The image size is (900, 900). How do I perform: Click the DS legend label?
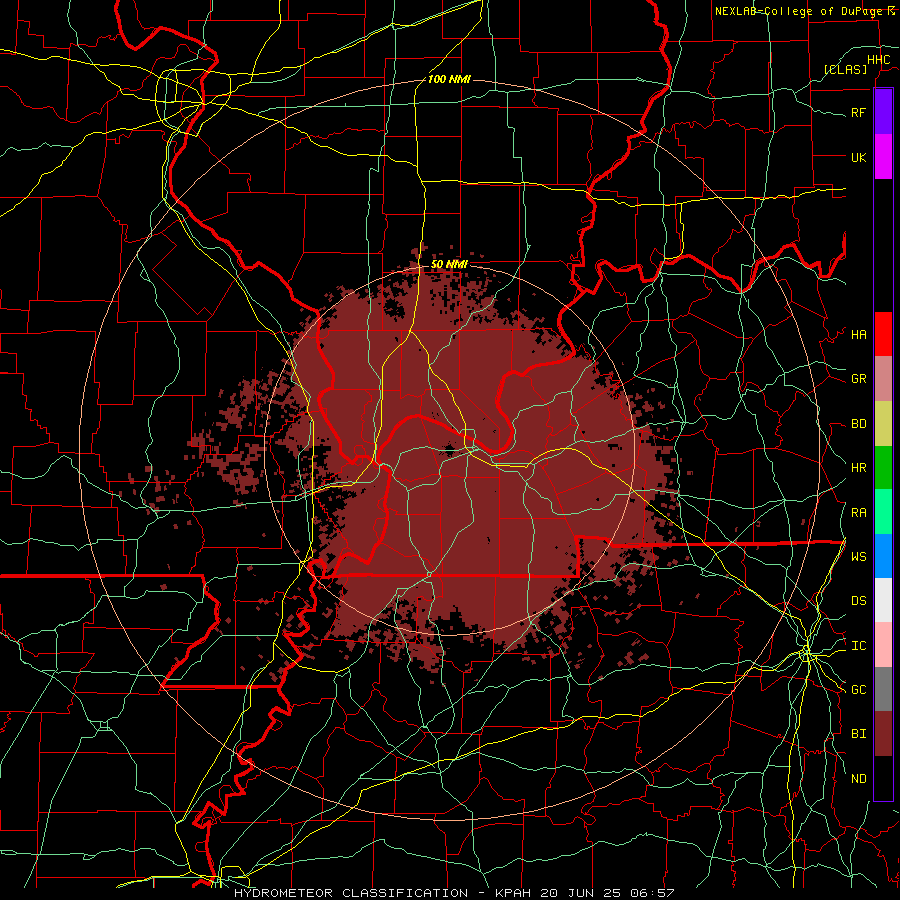tap(858, 601)
